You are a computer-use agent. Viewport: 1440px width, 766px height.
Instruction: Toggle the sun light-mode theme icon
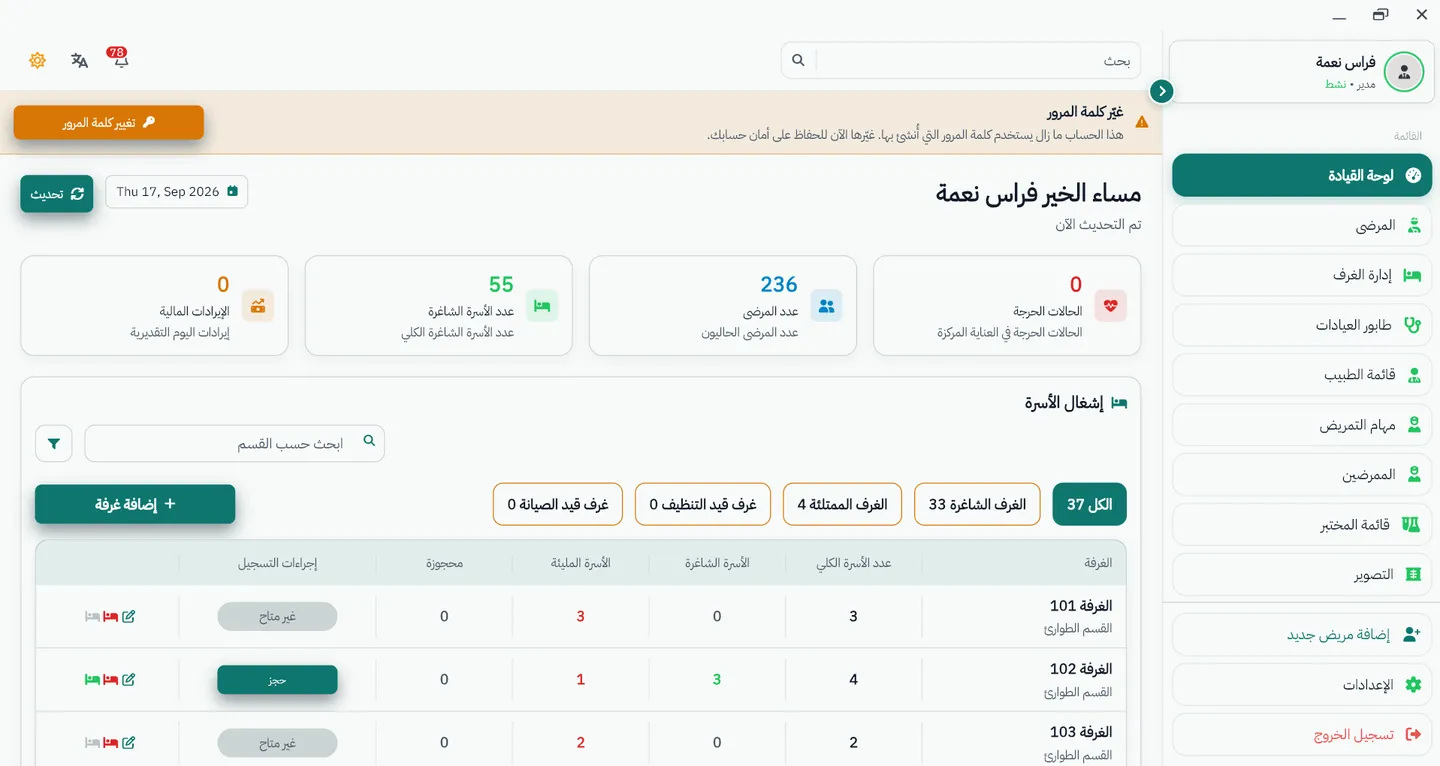[38, 60]
